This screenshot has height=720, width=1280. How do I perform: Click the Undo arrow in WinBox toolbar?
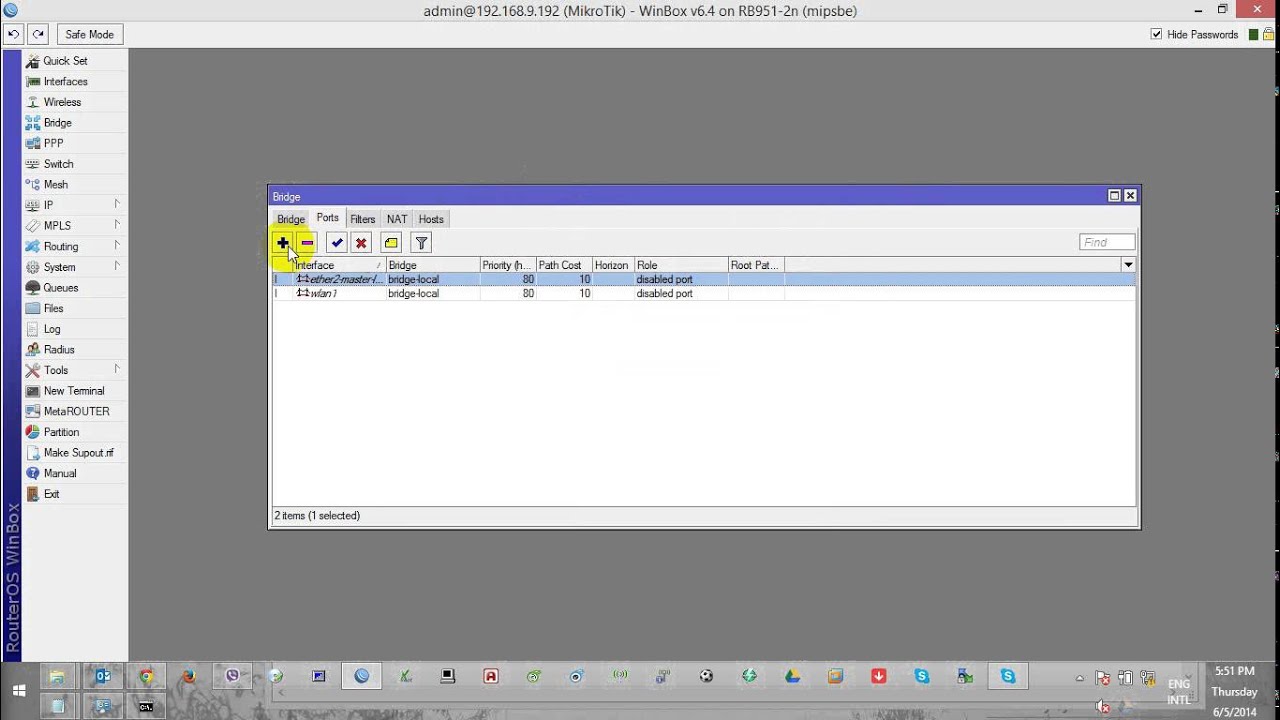pos(13,34)
